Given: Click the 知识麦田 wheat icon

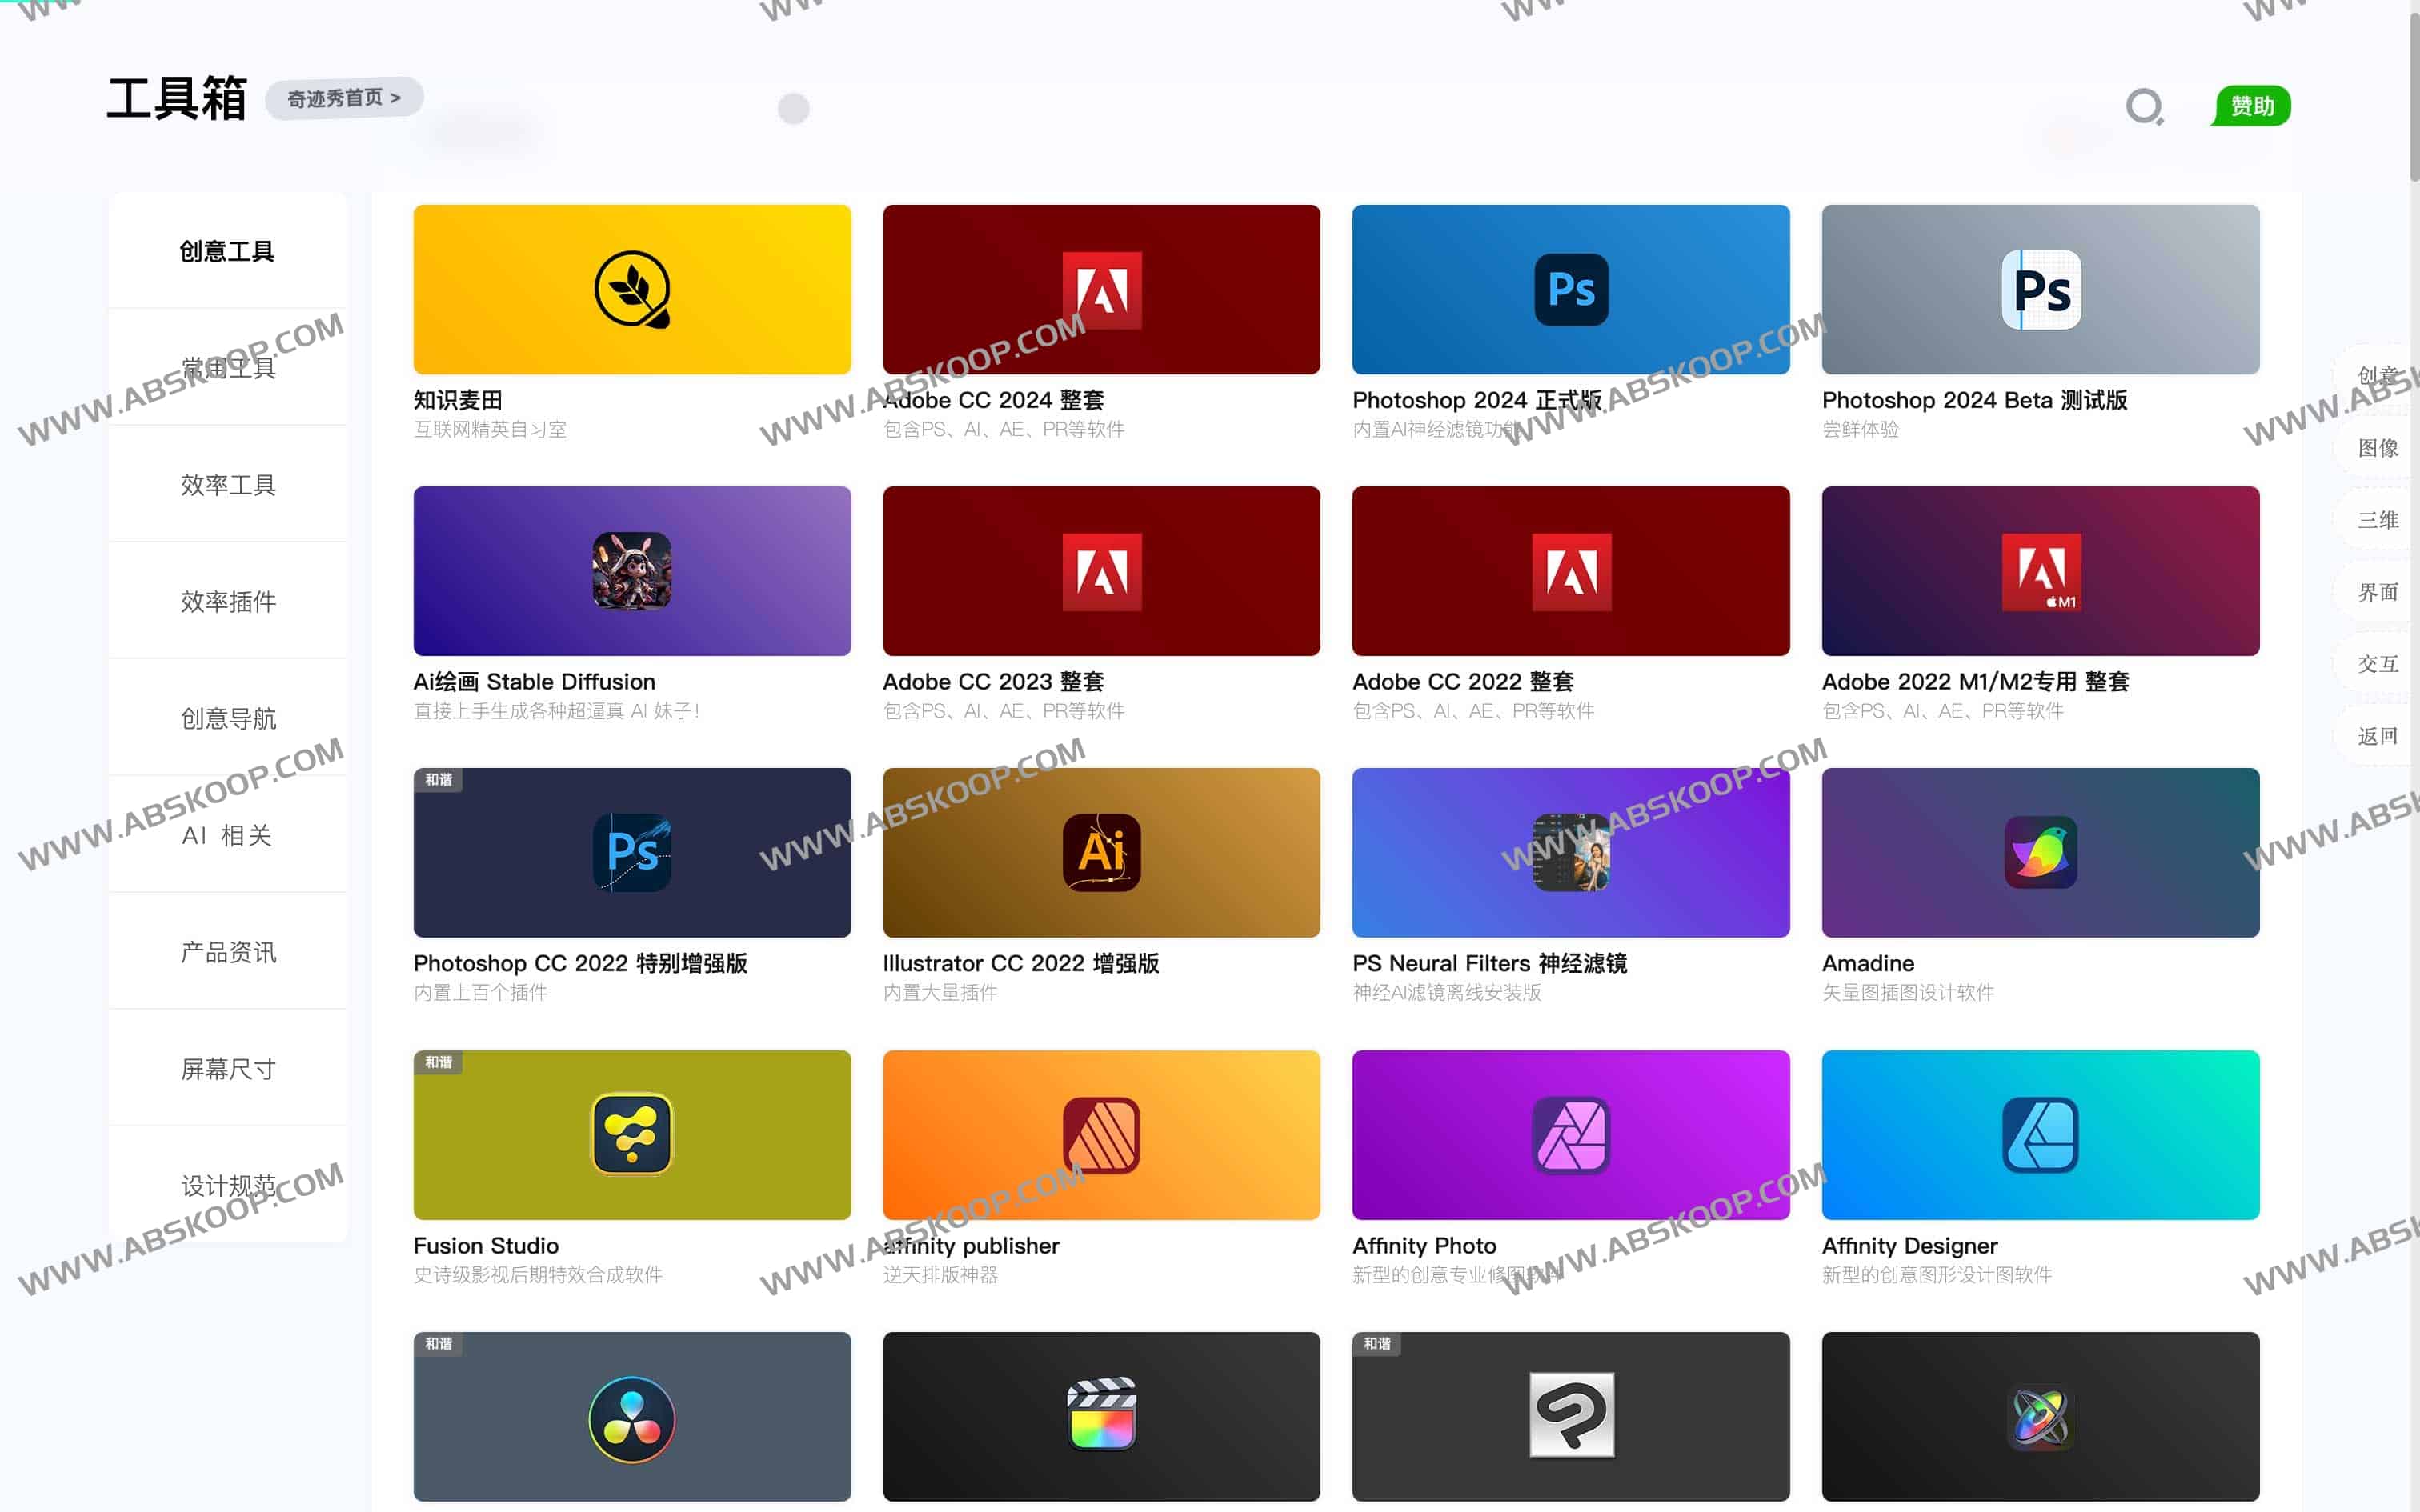Looking at the screenshot, I should tap(632, 290).
